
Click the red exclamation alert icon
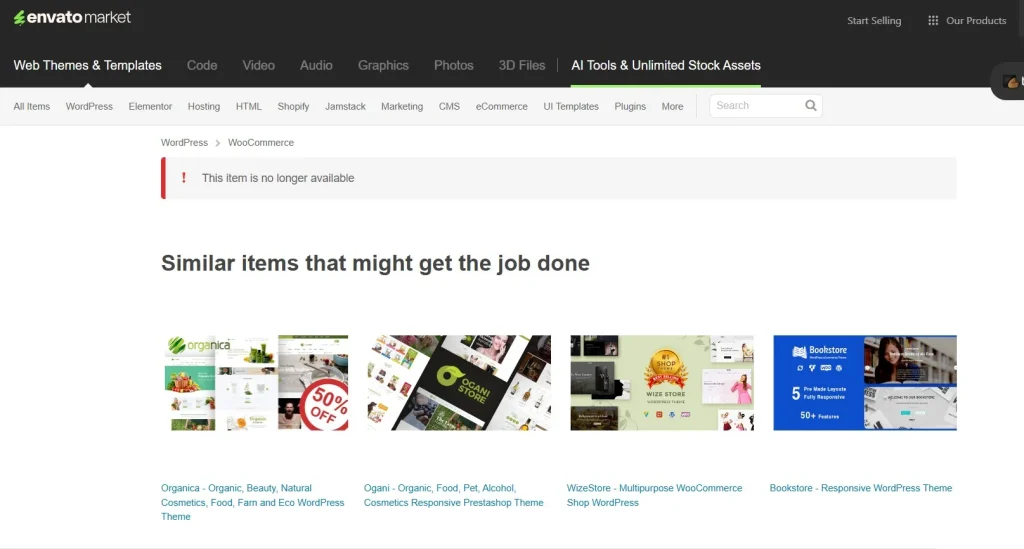click(x=183, y=178)
